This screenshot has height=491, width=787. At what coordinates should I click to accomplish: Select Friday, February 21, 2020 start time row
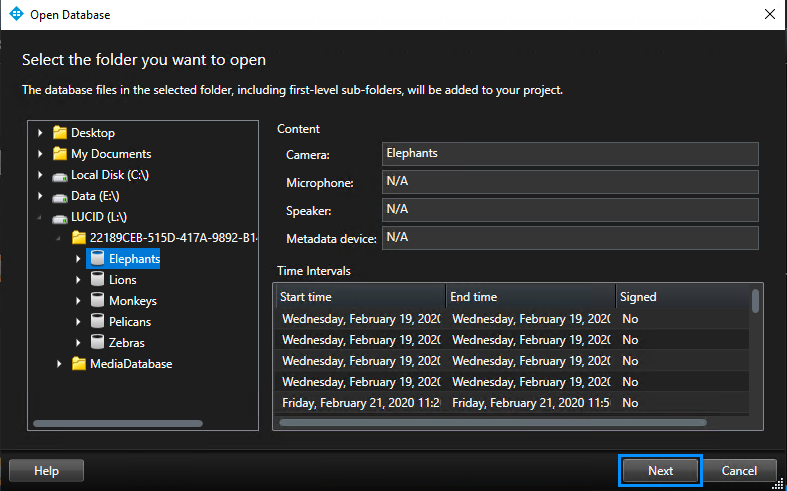click(360, 403)
